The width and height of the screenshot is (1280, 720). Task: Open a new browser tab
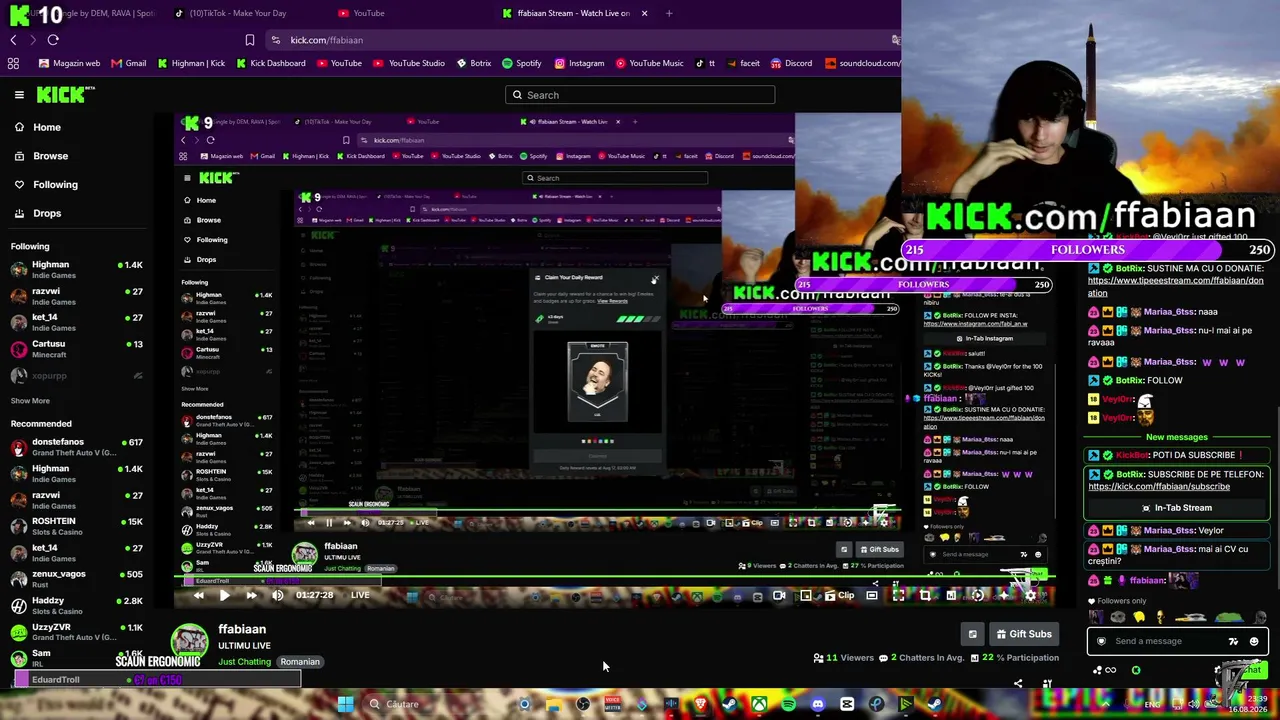coord(669,13)
